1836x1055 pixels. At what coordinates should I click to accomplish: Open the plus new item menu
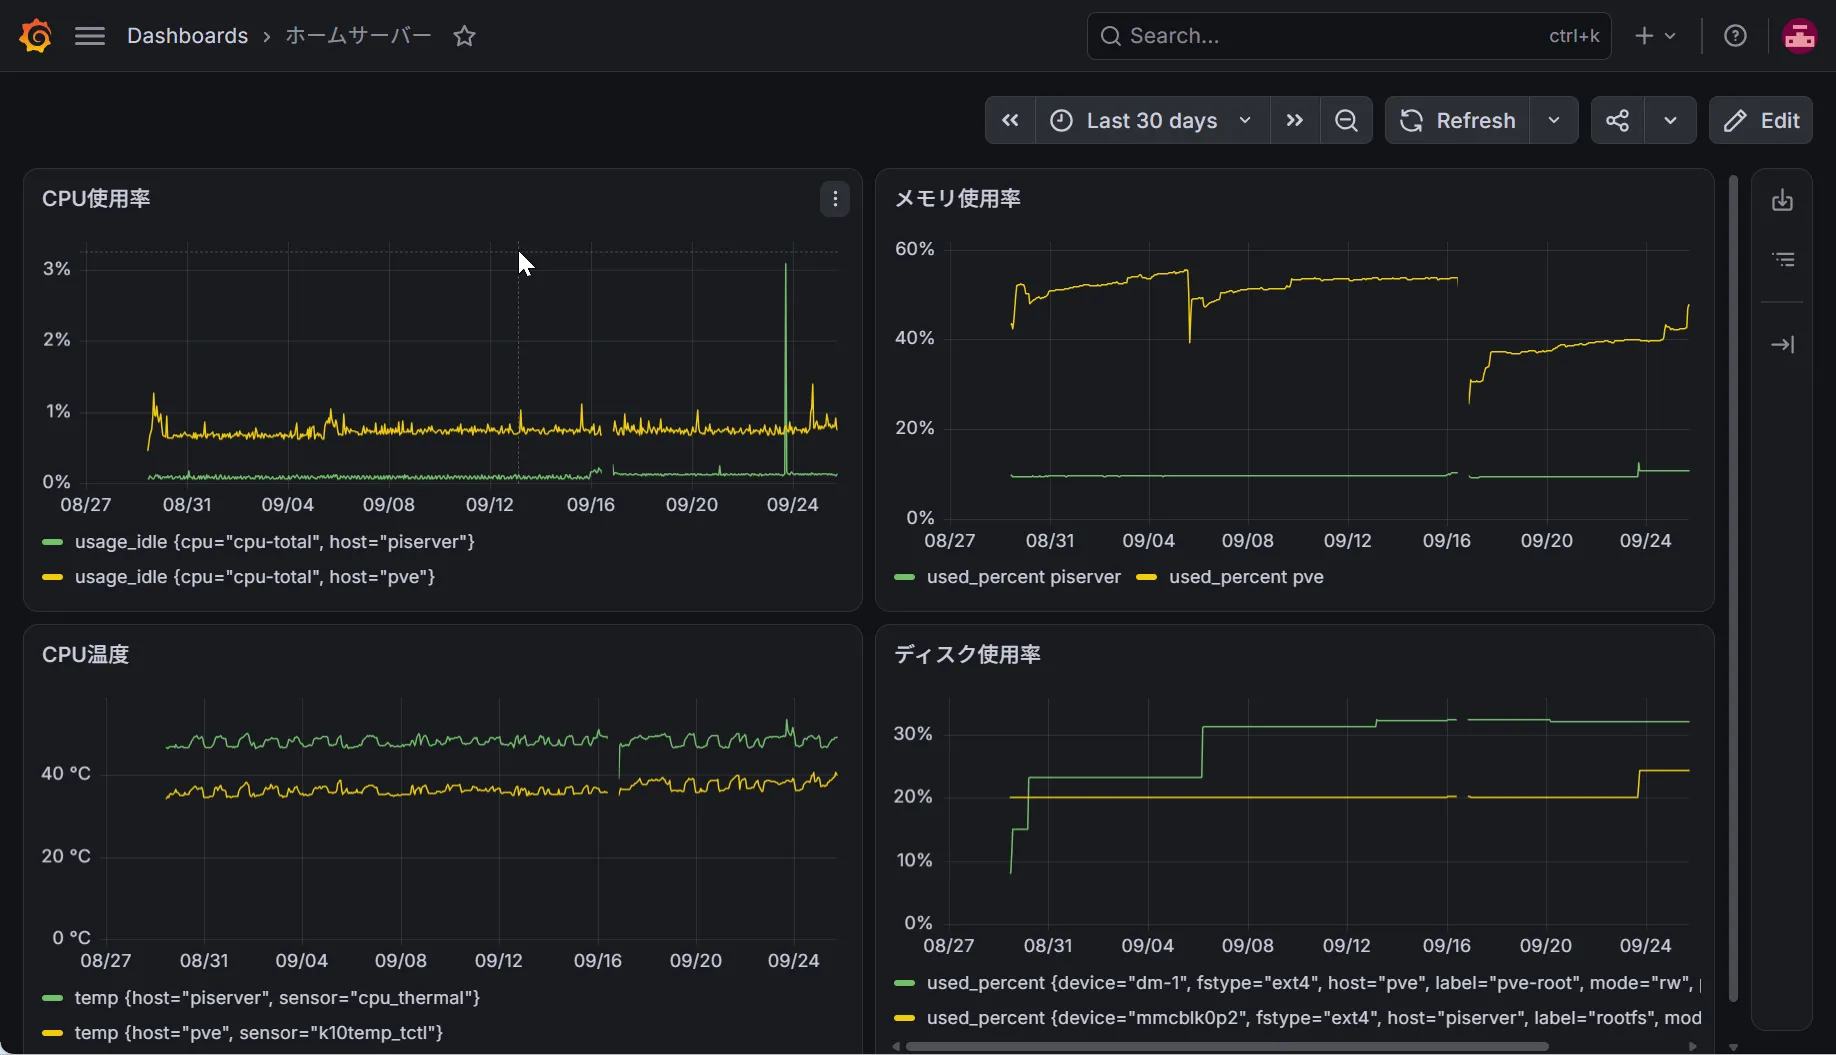click(x=1655, y=36)
